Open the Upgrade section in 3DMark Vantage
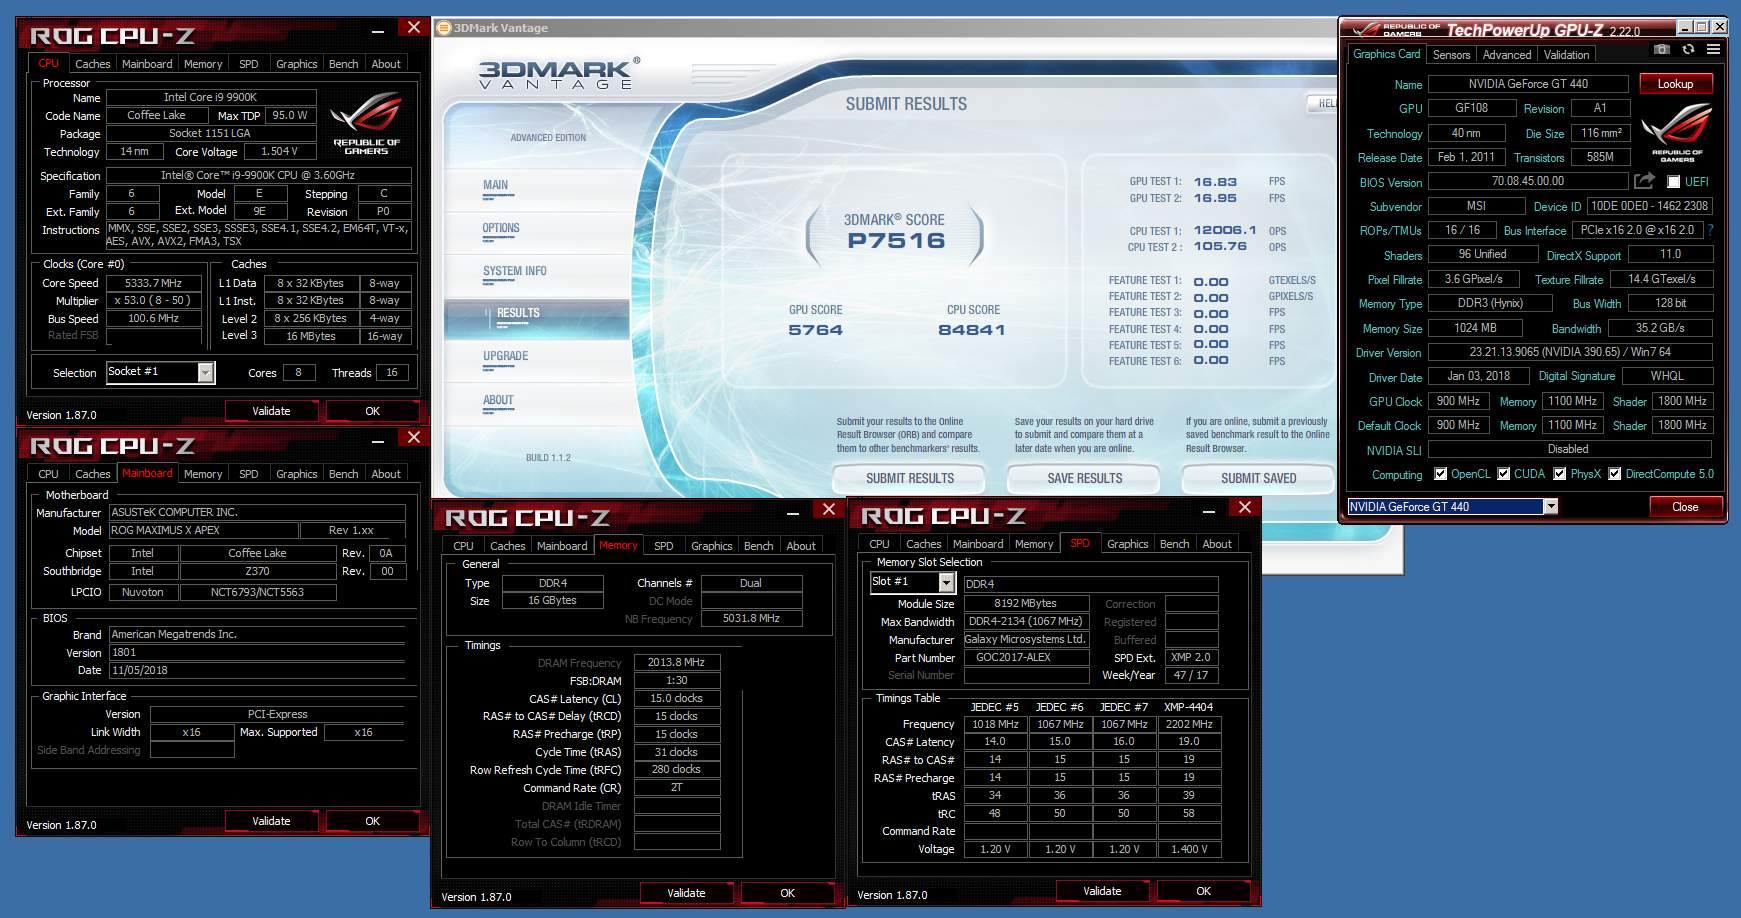The height and width of the screenshot is (918, 1741). (x=505, y=356)
